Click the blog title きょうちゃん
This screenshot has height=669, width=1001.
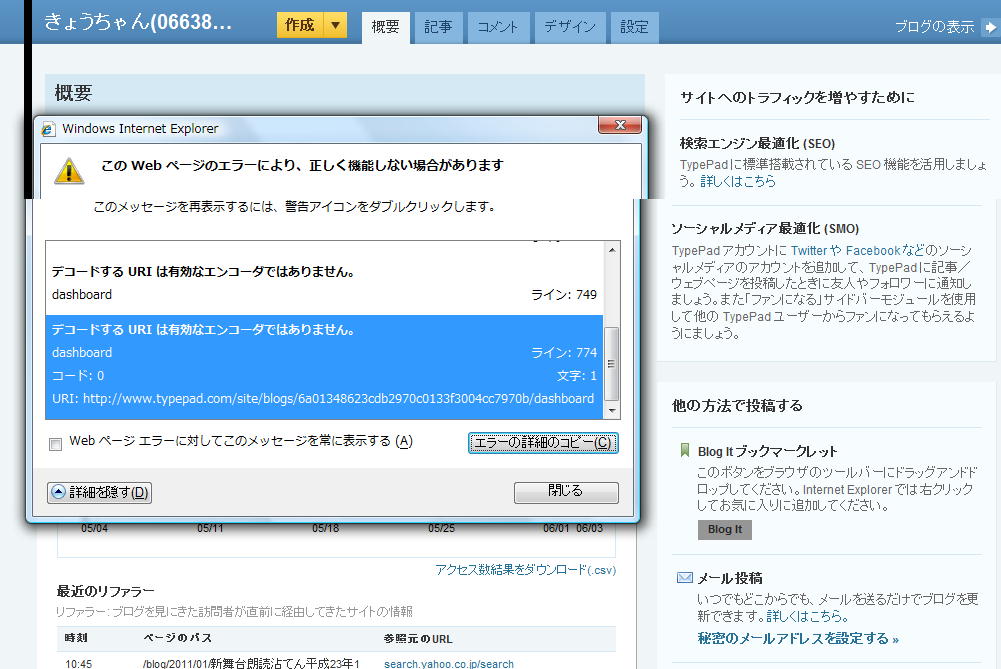click(137, 22)
